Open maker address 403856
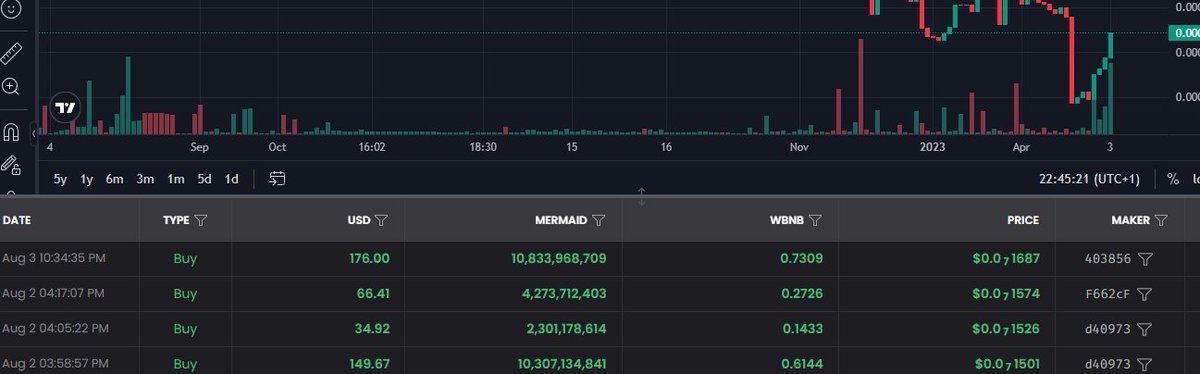The width and height of the screenshot is (1200, 374). [x=1108, y=258]
